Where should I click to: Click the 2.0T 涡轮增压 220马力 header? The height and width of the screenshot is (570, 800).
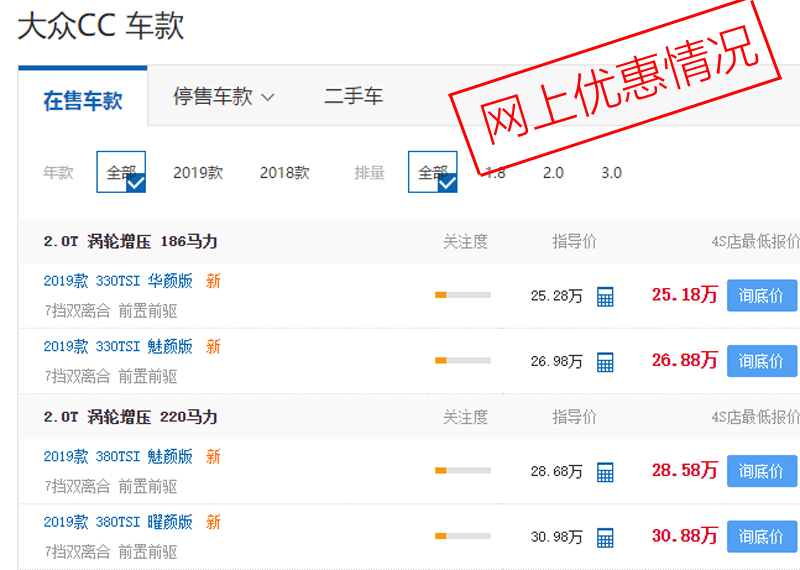[131, 417]
